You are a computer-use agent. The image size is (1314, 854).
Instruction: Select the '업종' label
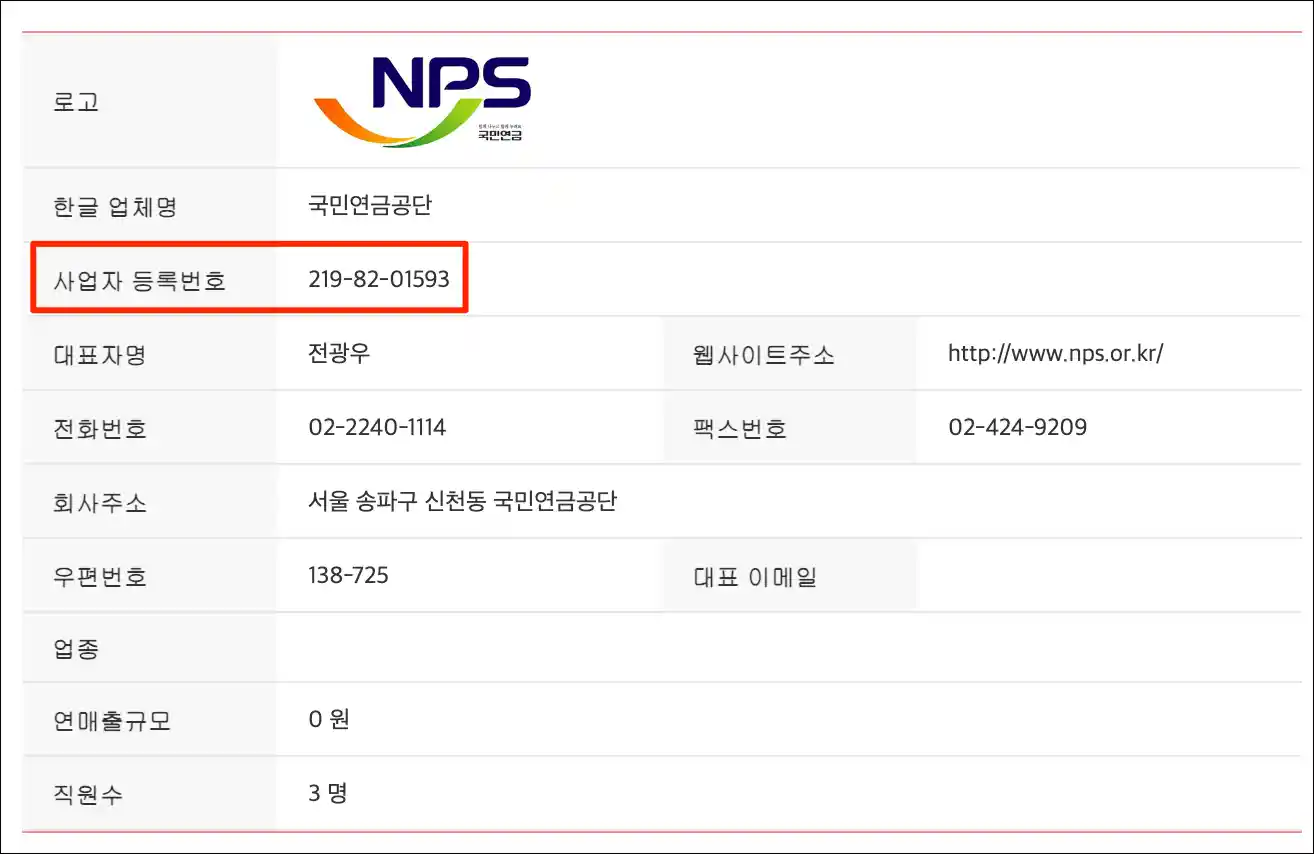click(76, 650)
